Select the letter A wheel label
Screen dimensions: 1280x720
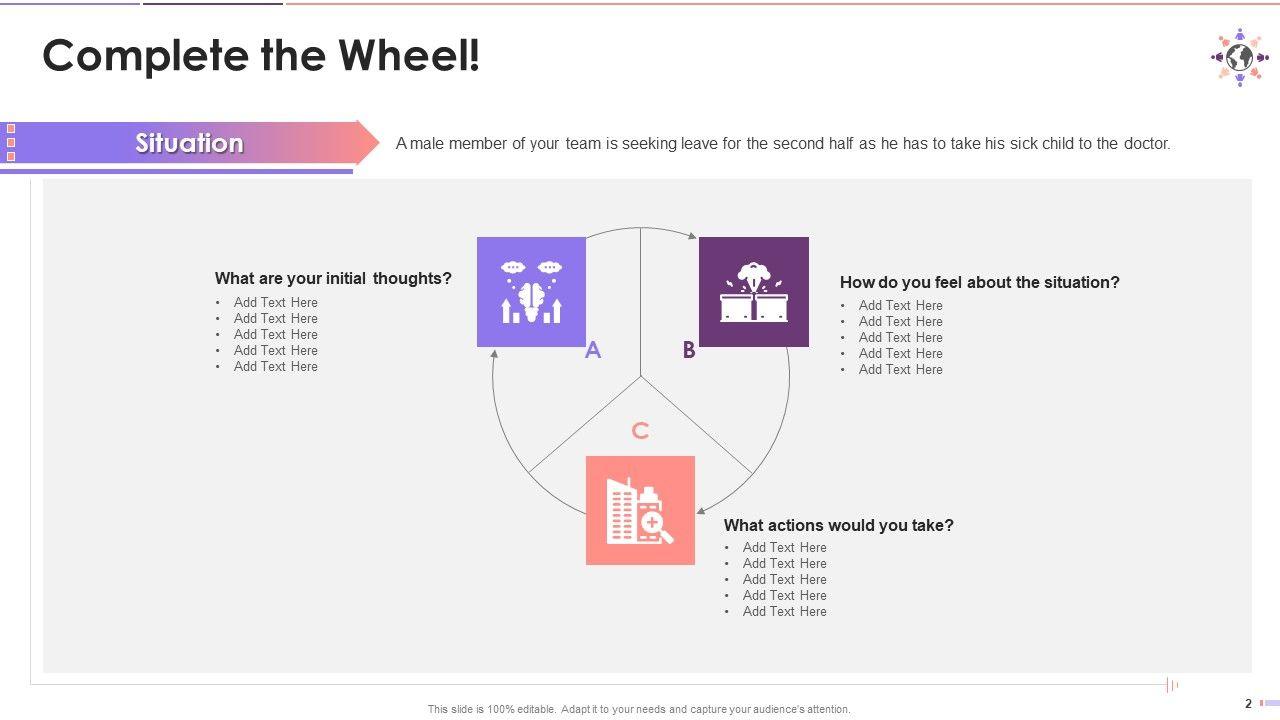point(593,350)
